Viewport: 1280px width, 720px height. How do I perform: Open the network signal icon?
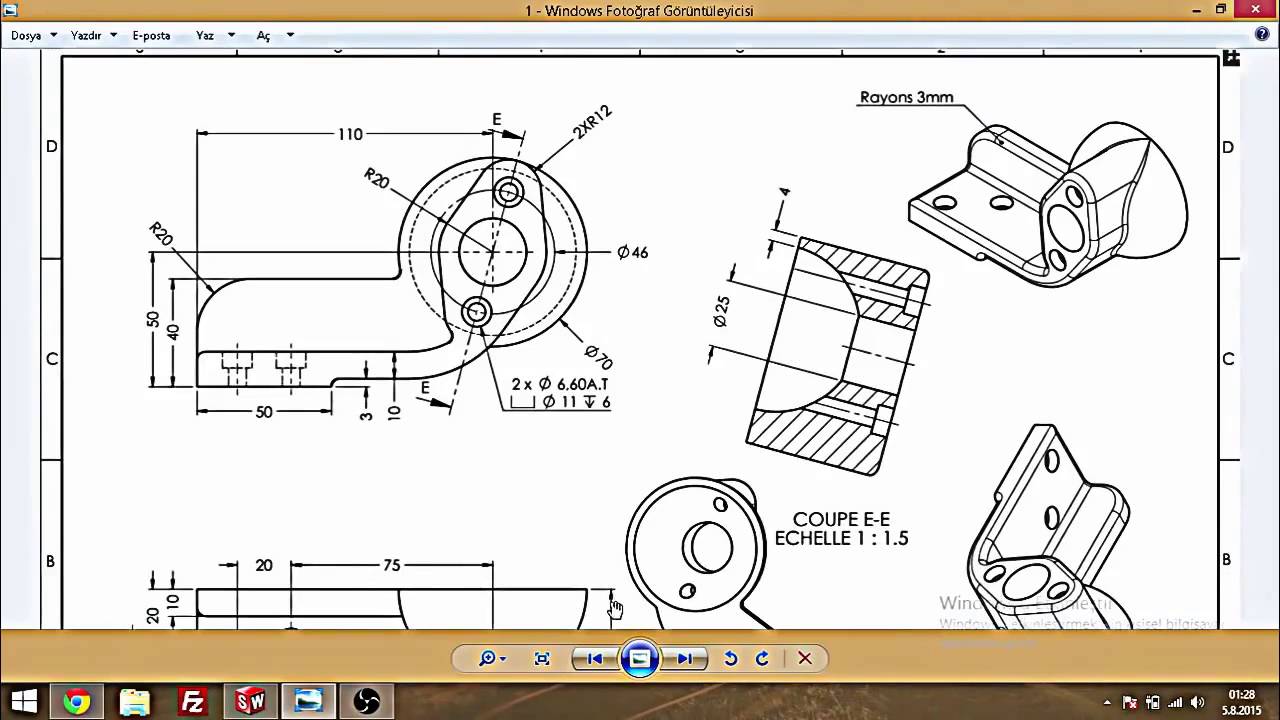[x=1175, y=702]
